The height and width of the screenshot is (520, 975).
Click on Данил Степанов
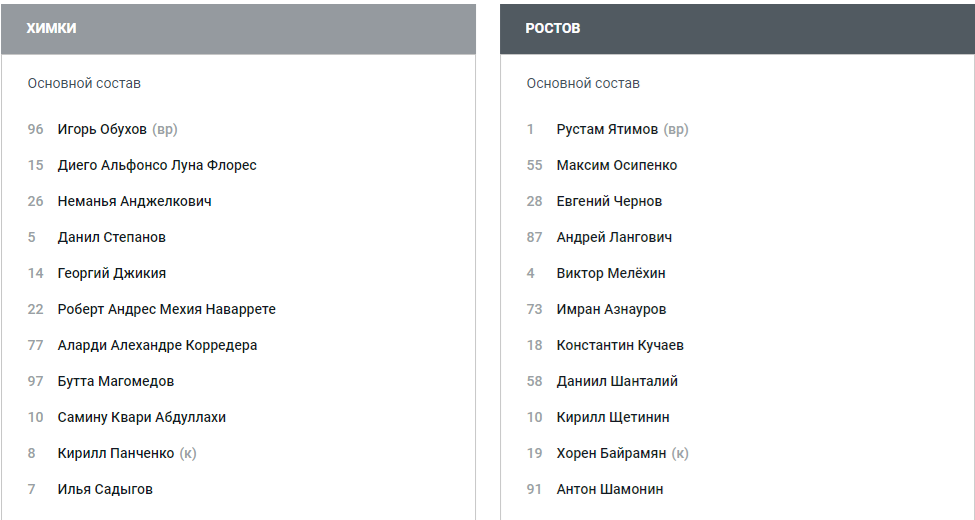click(111, 237)
